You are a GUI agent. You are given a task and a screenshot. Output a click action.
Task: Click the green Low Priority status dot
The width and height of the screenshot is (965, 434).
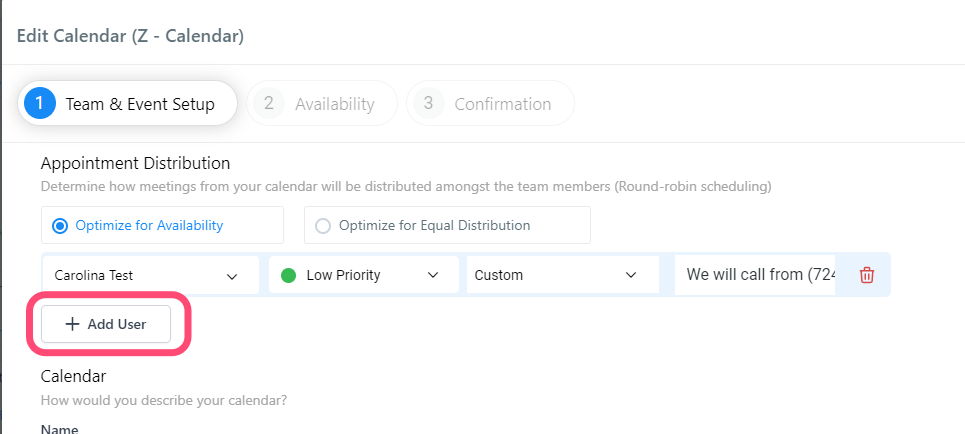(x=288, y=275)
